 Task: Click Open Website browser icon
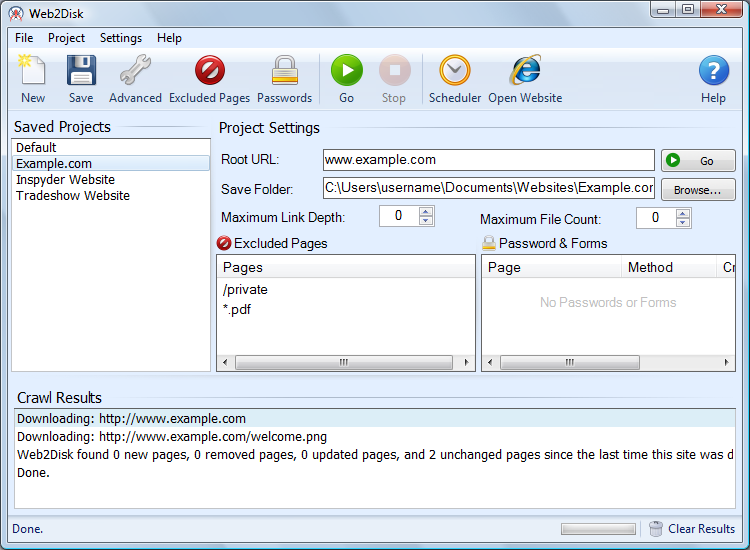click(525, 70)
